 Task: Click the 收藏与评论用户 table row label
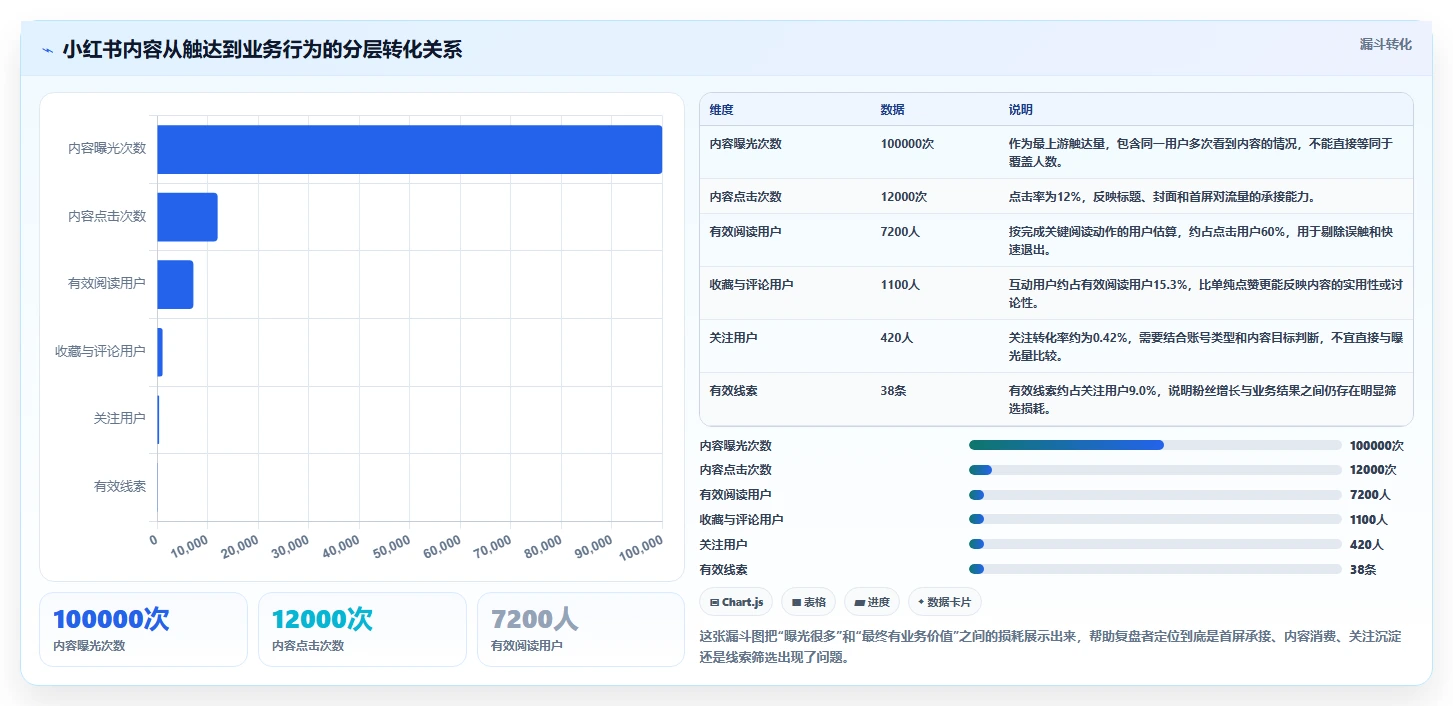pos(751,284)
